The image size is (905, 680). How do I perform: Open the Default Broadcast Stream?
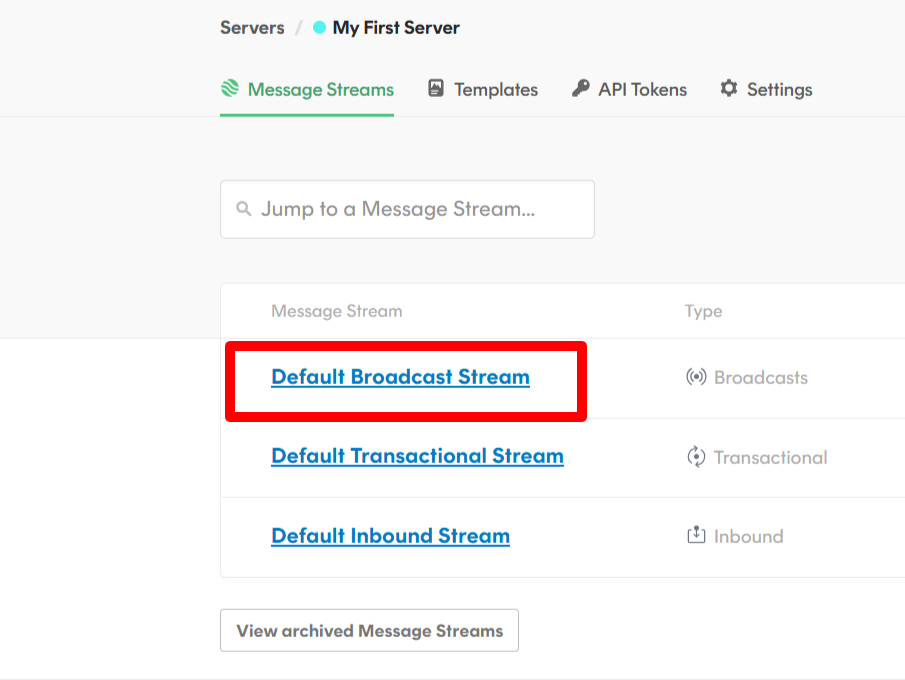[x=400, y=377]
